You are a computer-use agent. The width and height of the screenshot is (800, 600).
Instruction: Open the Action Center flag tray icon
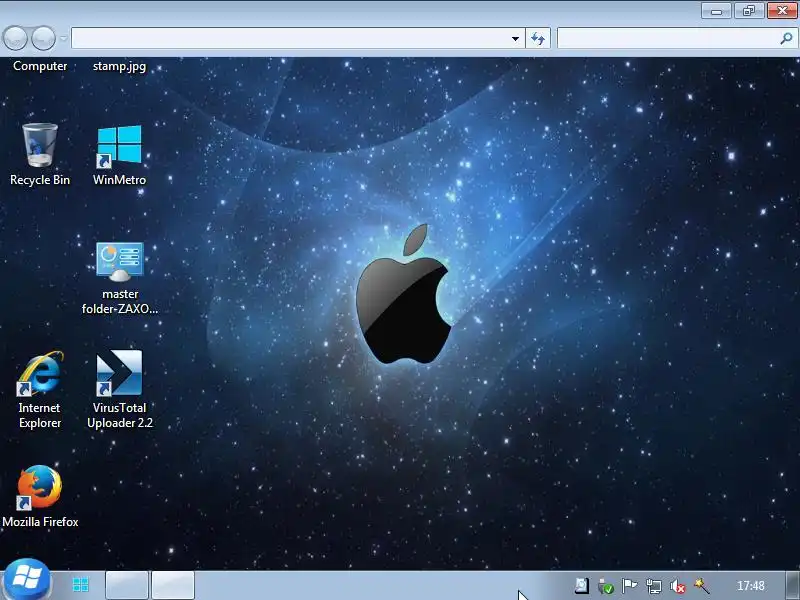point(630,586)
